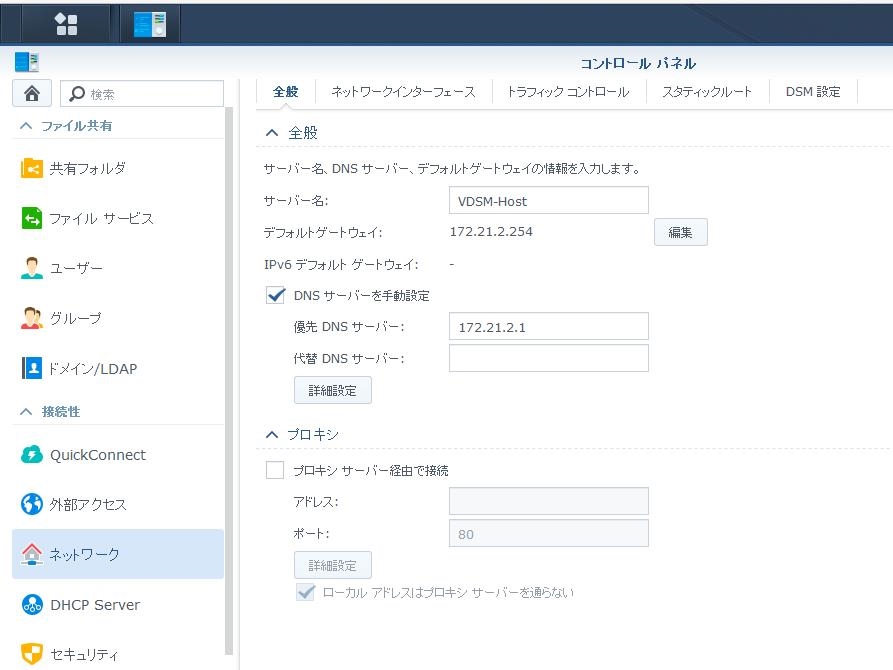The width and height of the screenshot is (893, 670).
Task: Open the セキュリティ shield icon
Action: coord(32,653)
